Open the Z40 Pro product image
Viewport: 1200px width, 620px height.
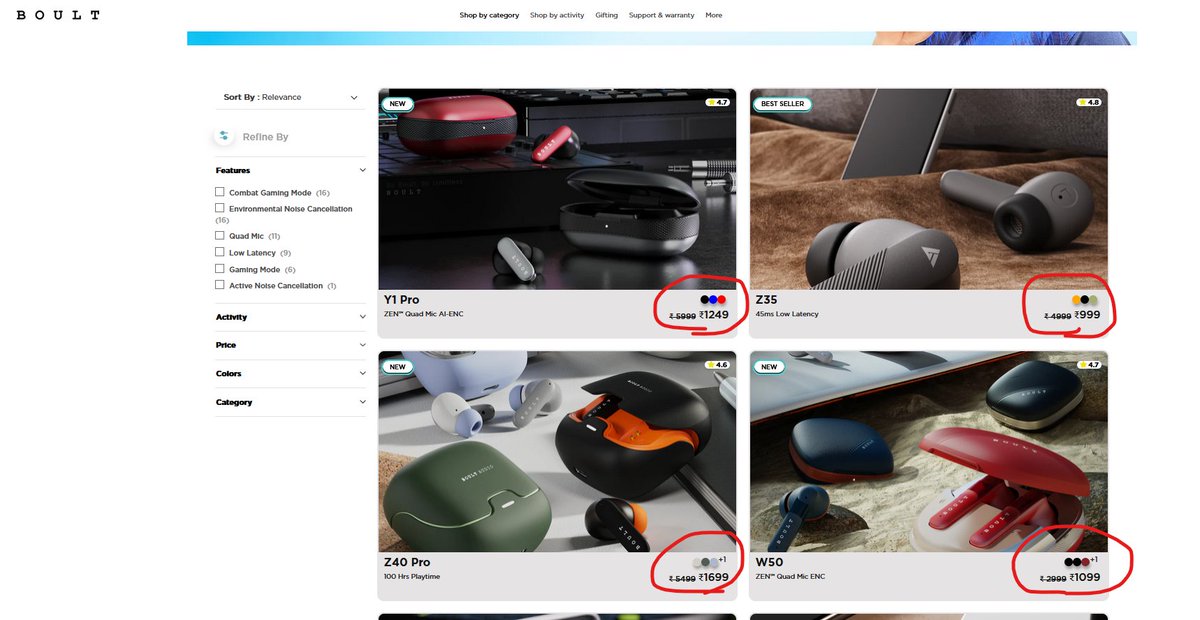pyautogui.click(x=557, y=452)
